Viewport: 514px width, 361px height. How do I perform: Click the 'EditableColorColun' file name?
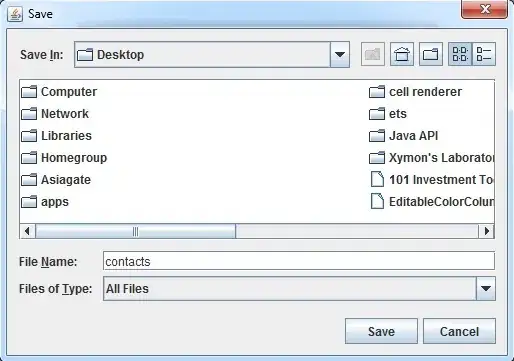tap(441, 202)
